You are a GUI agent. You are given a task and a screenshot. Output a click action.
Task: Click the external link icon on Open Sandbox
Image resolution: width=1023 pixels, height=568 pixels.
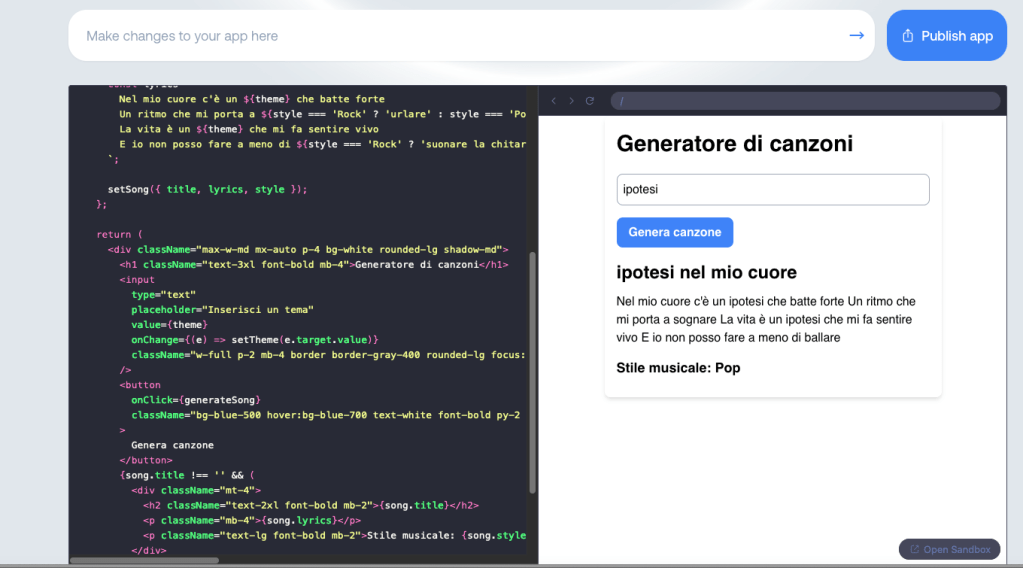[x=913, y=549]
